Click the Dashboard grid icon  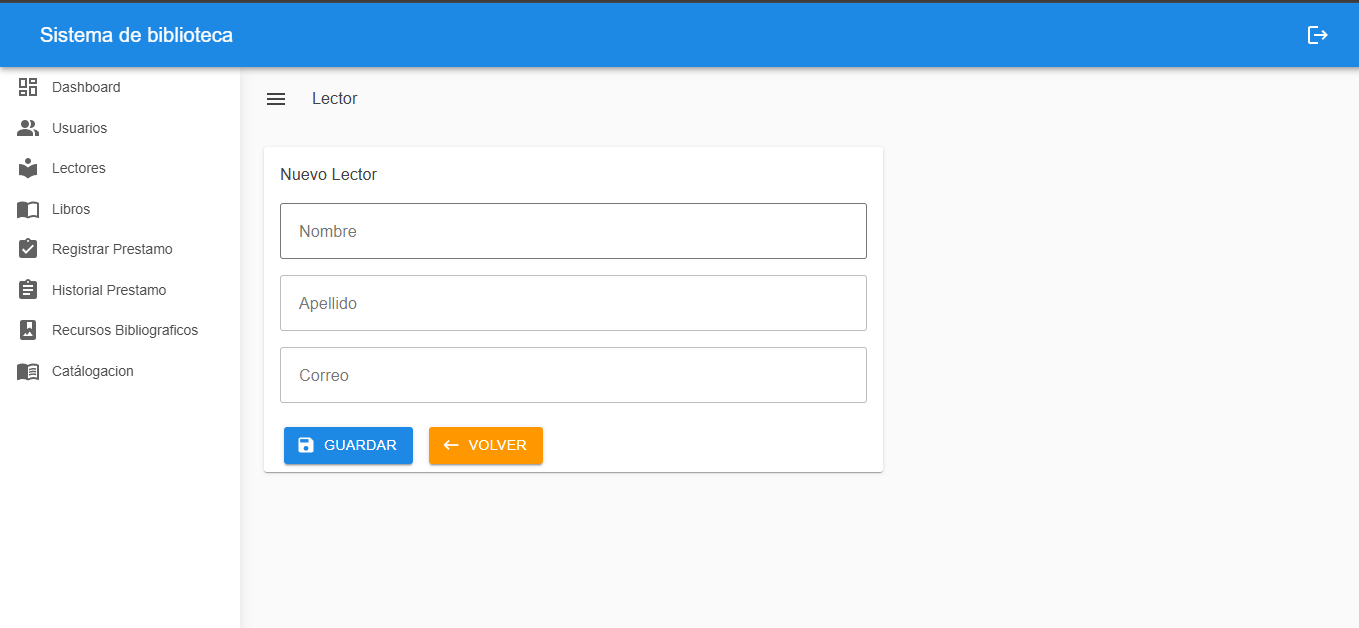pyautogui.click(x=28, y=87)
